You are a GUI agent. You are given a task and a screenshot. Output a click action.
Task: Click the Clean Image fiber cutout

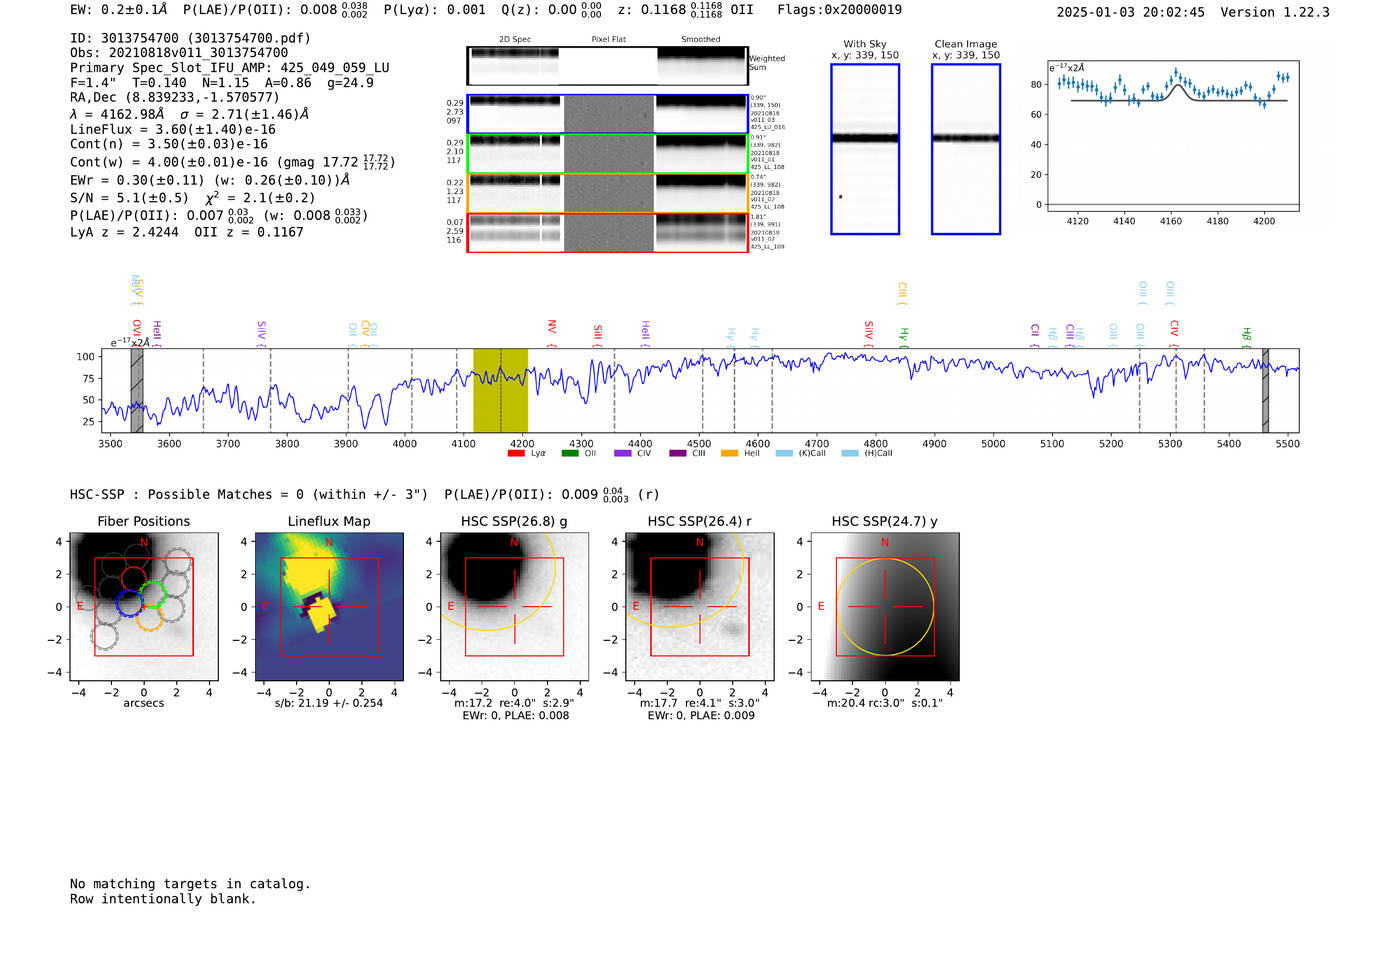[x=966, y=149]
